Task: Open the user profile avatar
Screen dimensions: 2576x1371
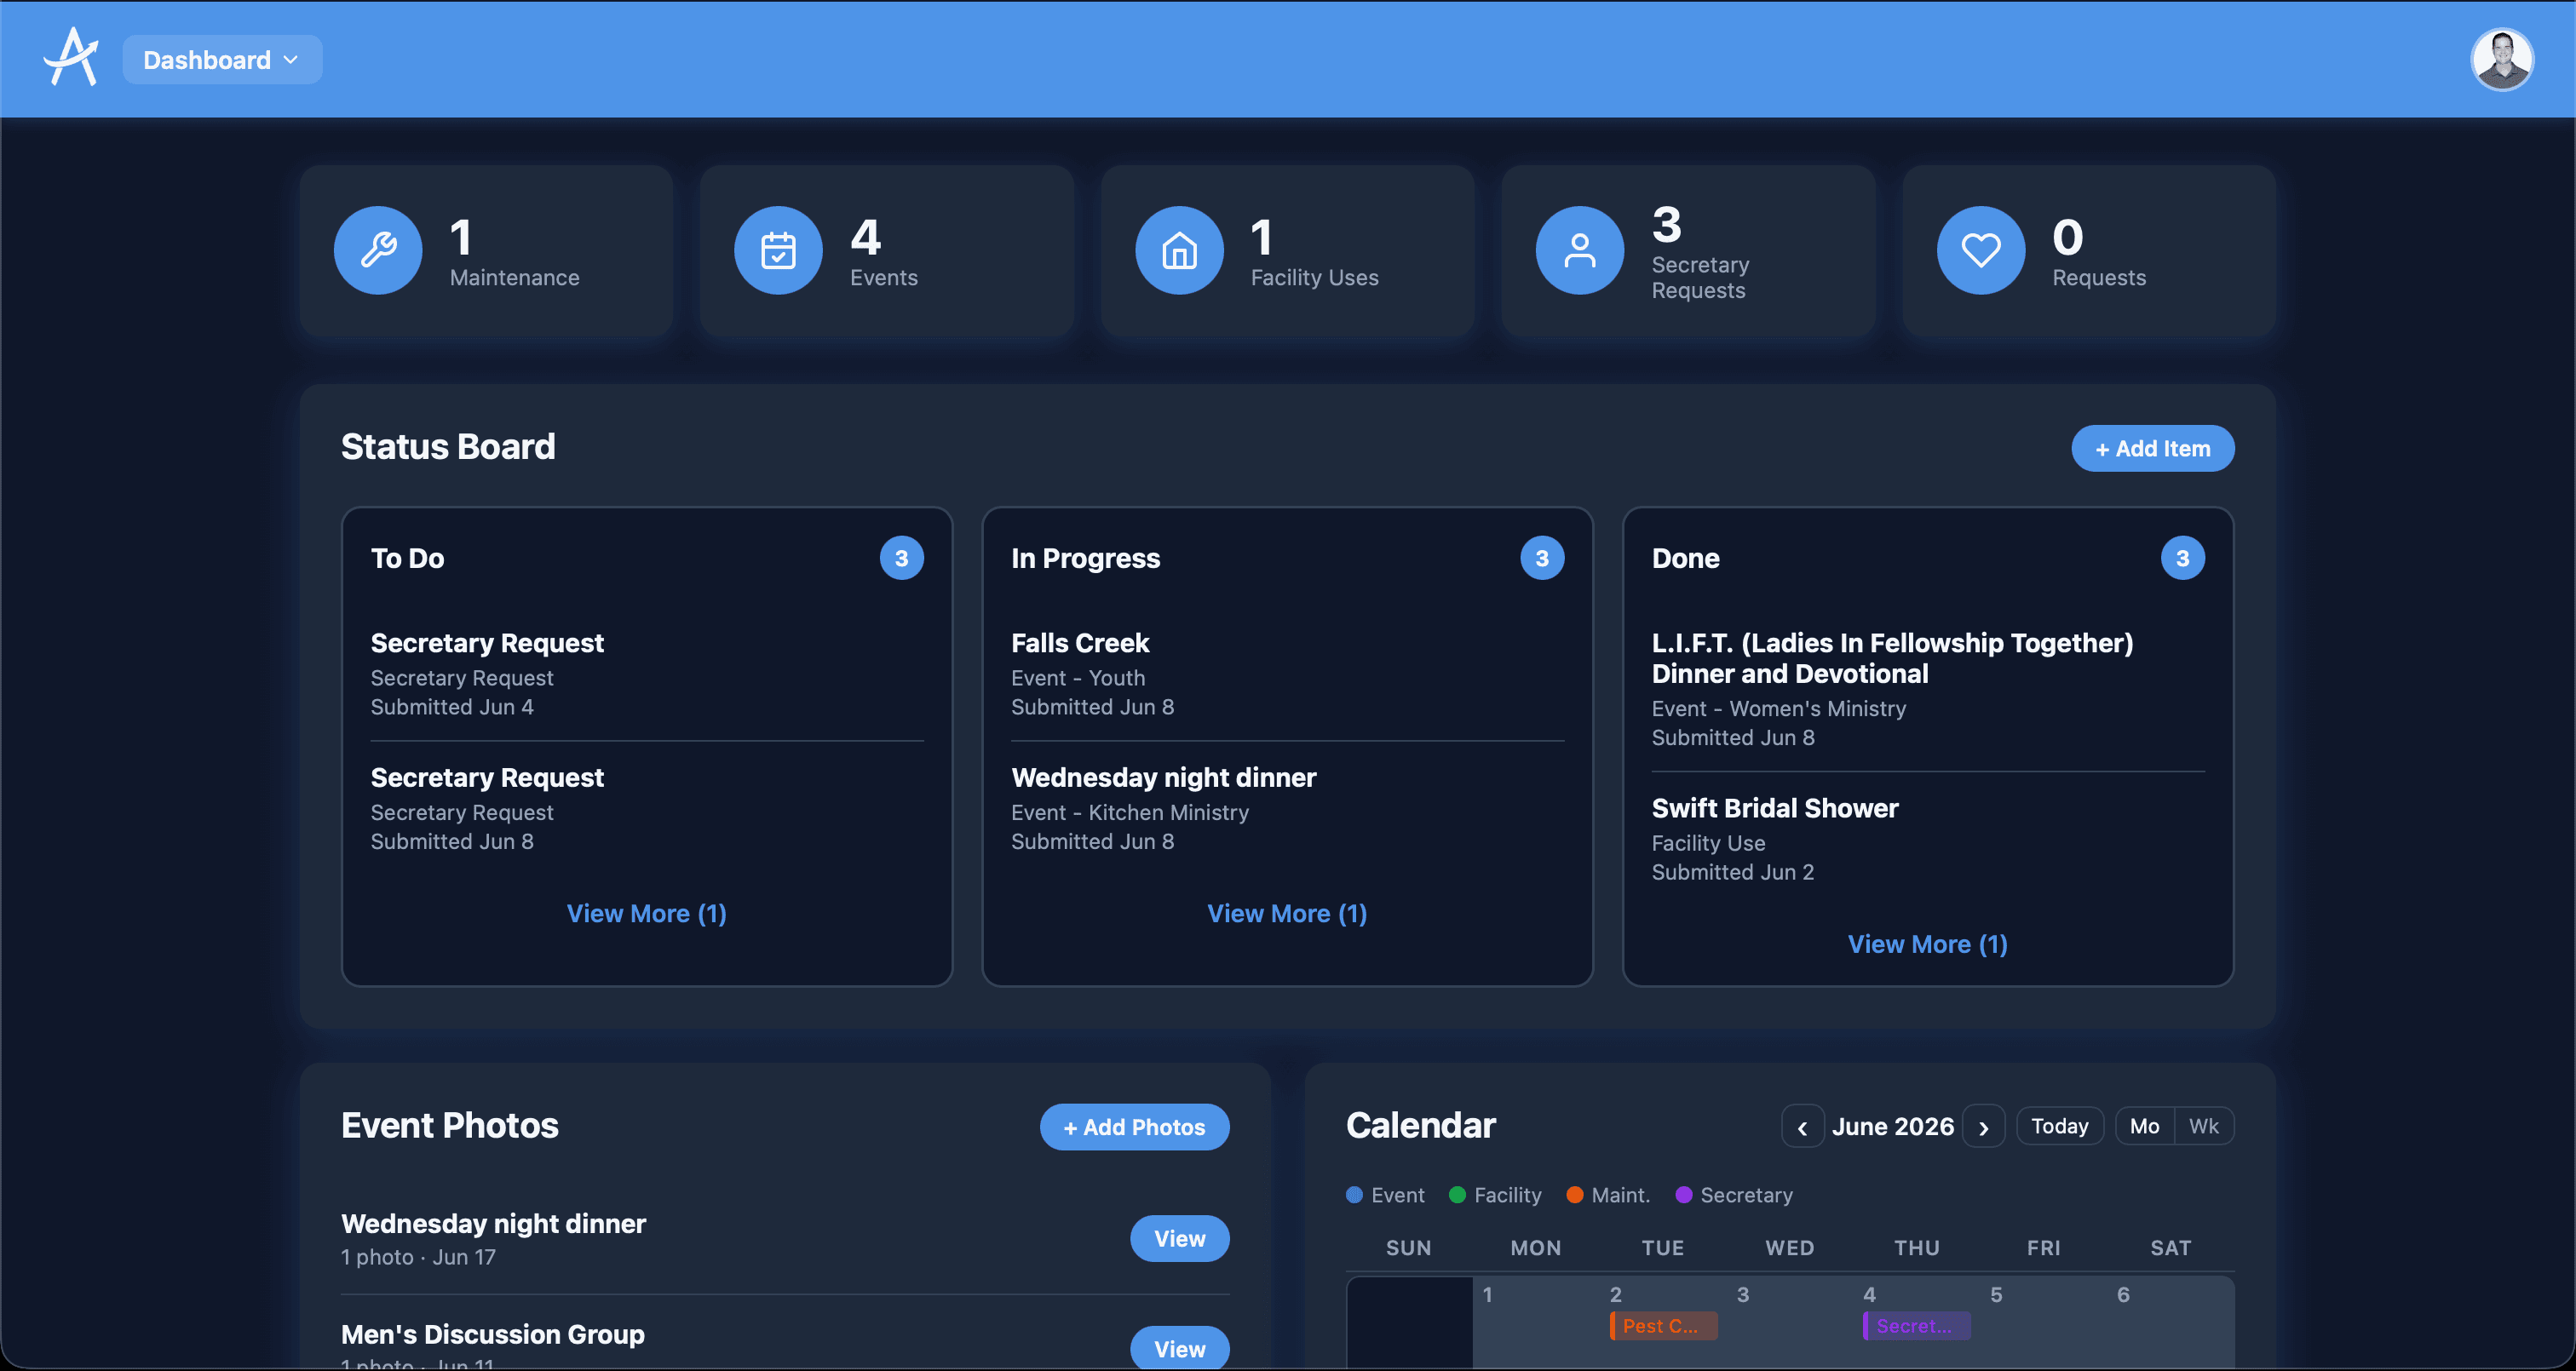Action: [x=2501, y=59]
